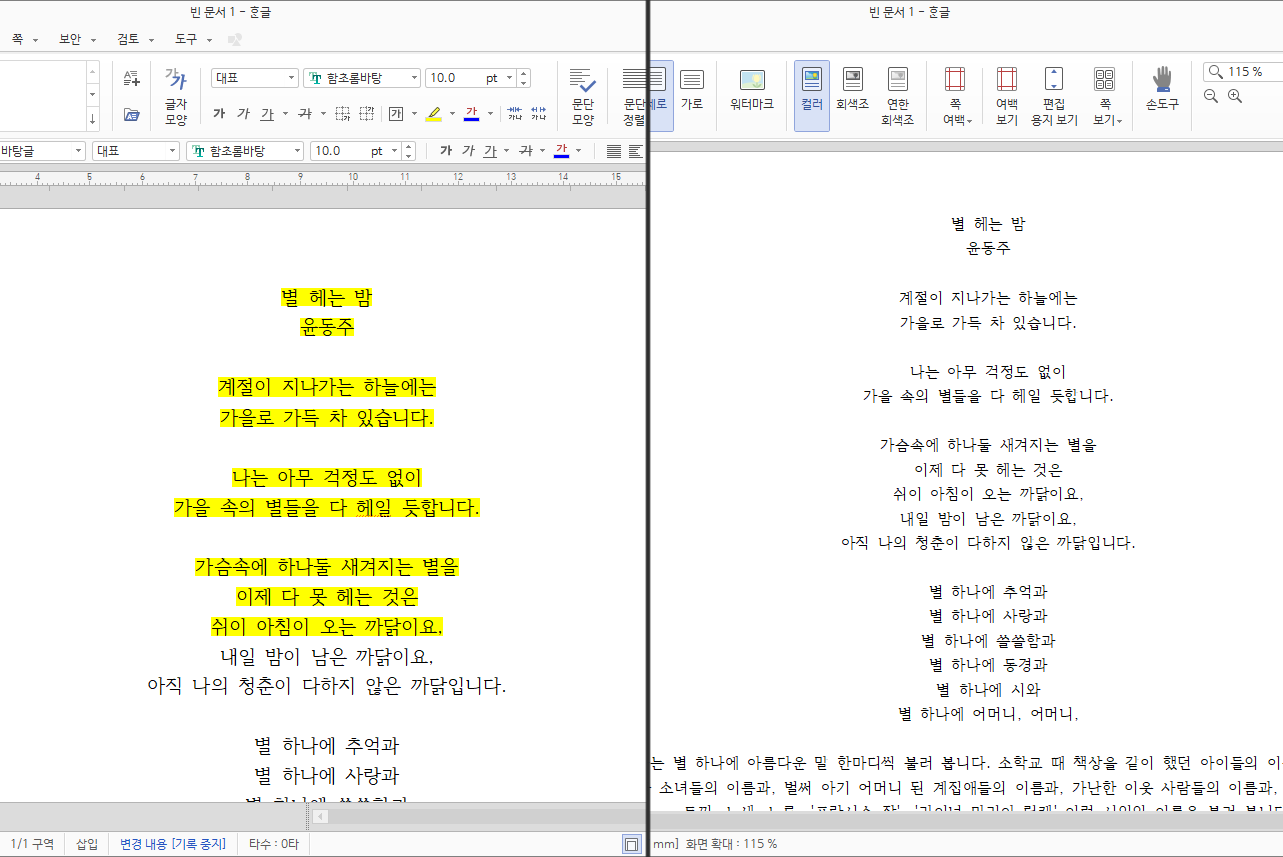The width and height of the screenshot is (1283, 857).
Task: Click the yellow highlighter color button
Action: pos(434,114)
